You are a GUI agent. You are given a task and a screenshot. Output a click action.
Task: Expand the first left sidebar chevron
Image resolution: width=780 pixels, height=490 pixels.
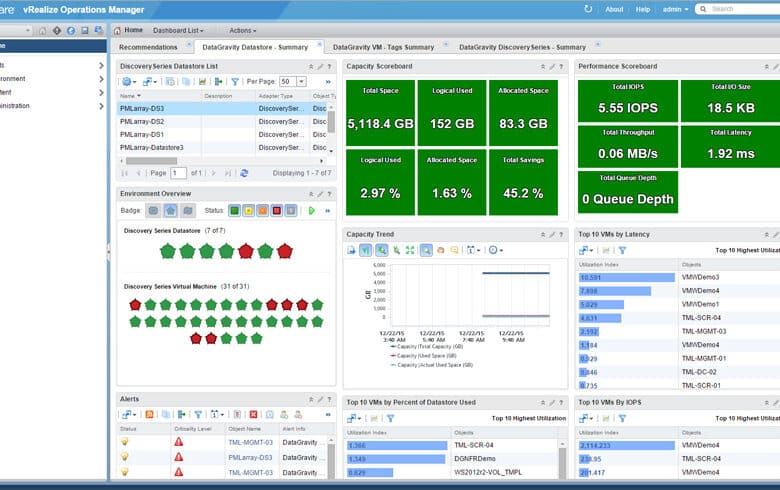coord(101,65)
